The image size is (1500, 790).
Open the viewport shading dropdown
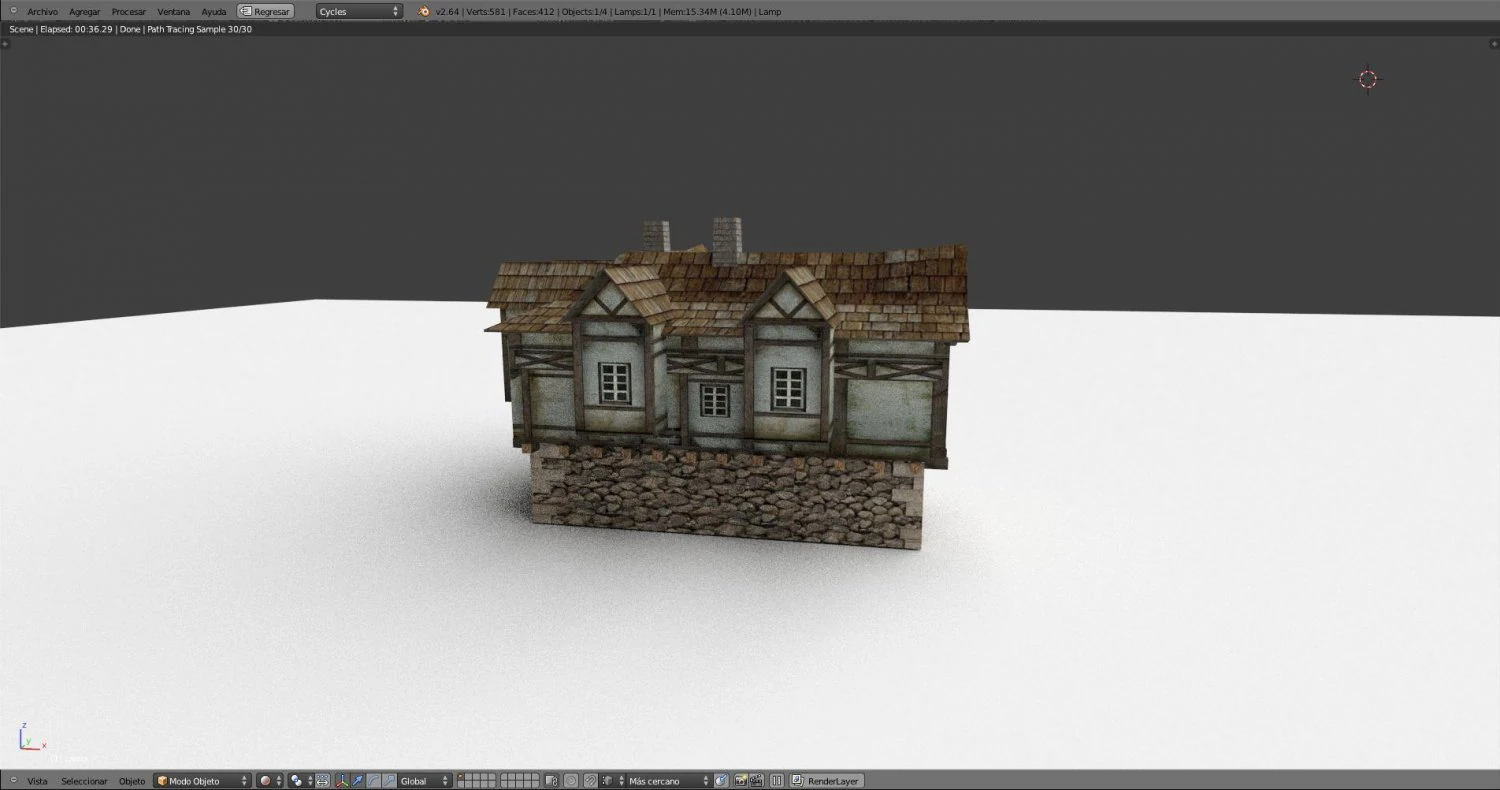click(x=270, y=781)
